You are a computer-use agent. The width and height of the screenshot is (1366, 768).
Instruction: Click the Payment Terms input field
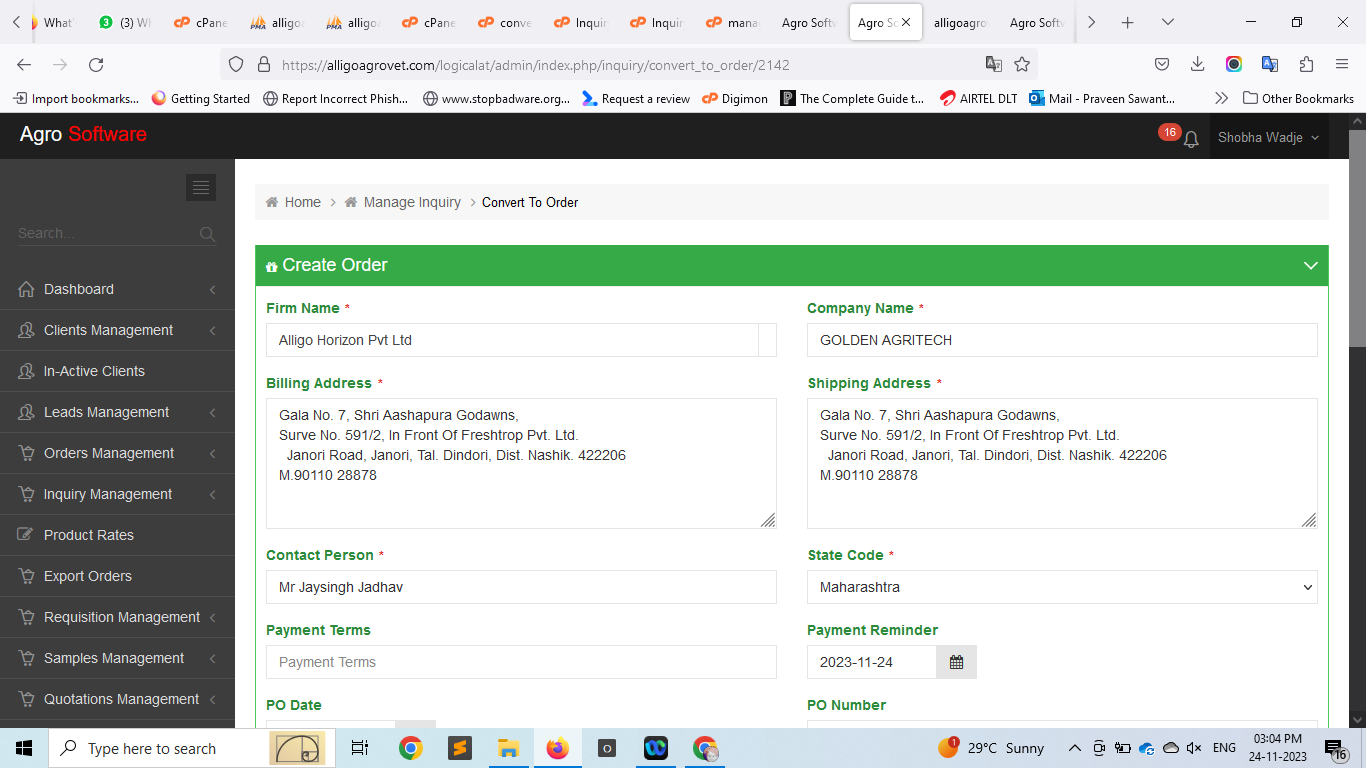tap(520, 662)
